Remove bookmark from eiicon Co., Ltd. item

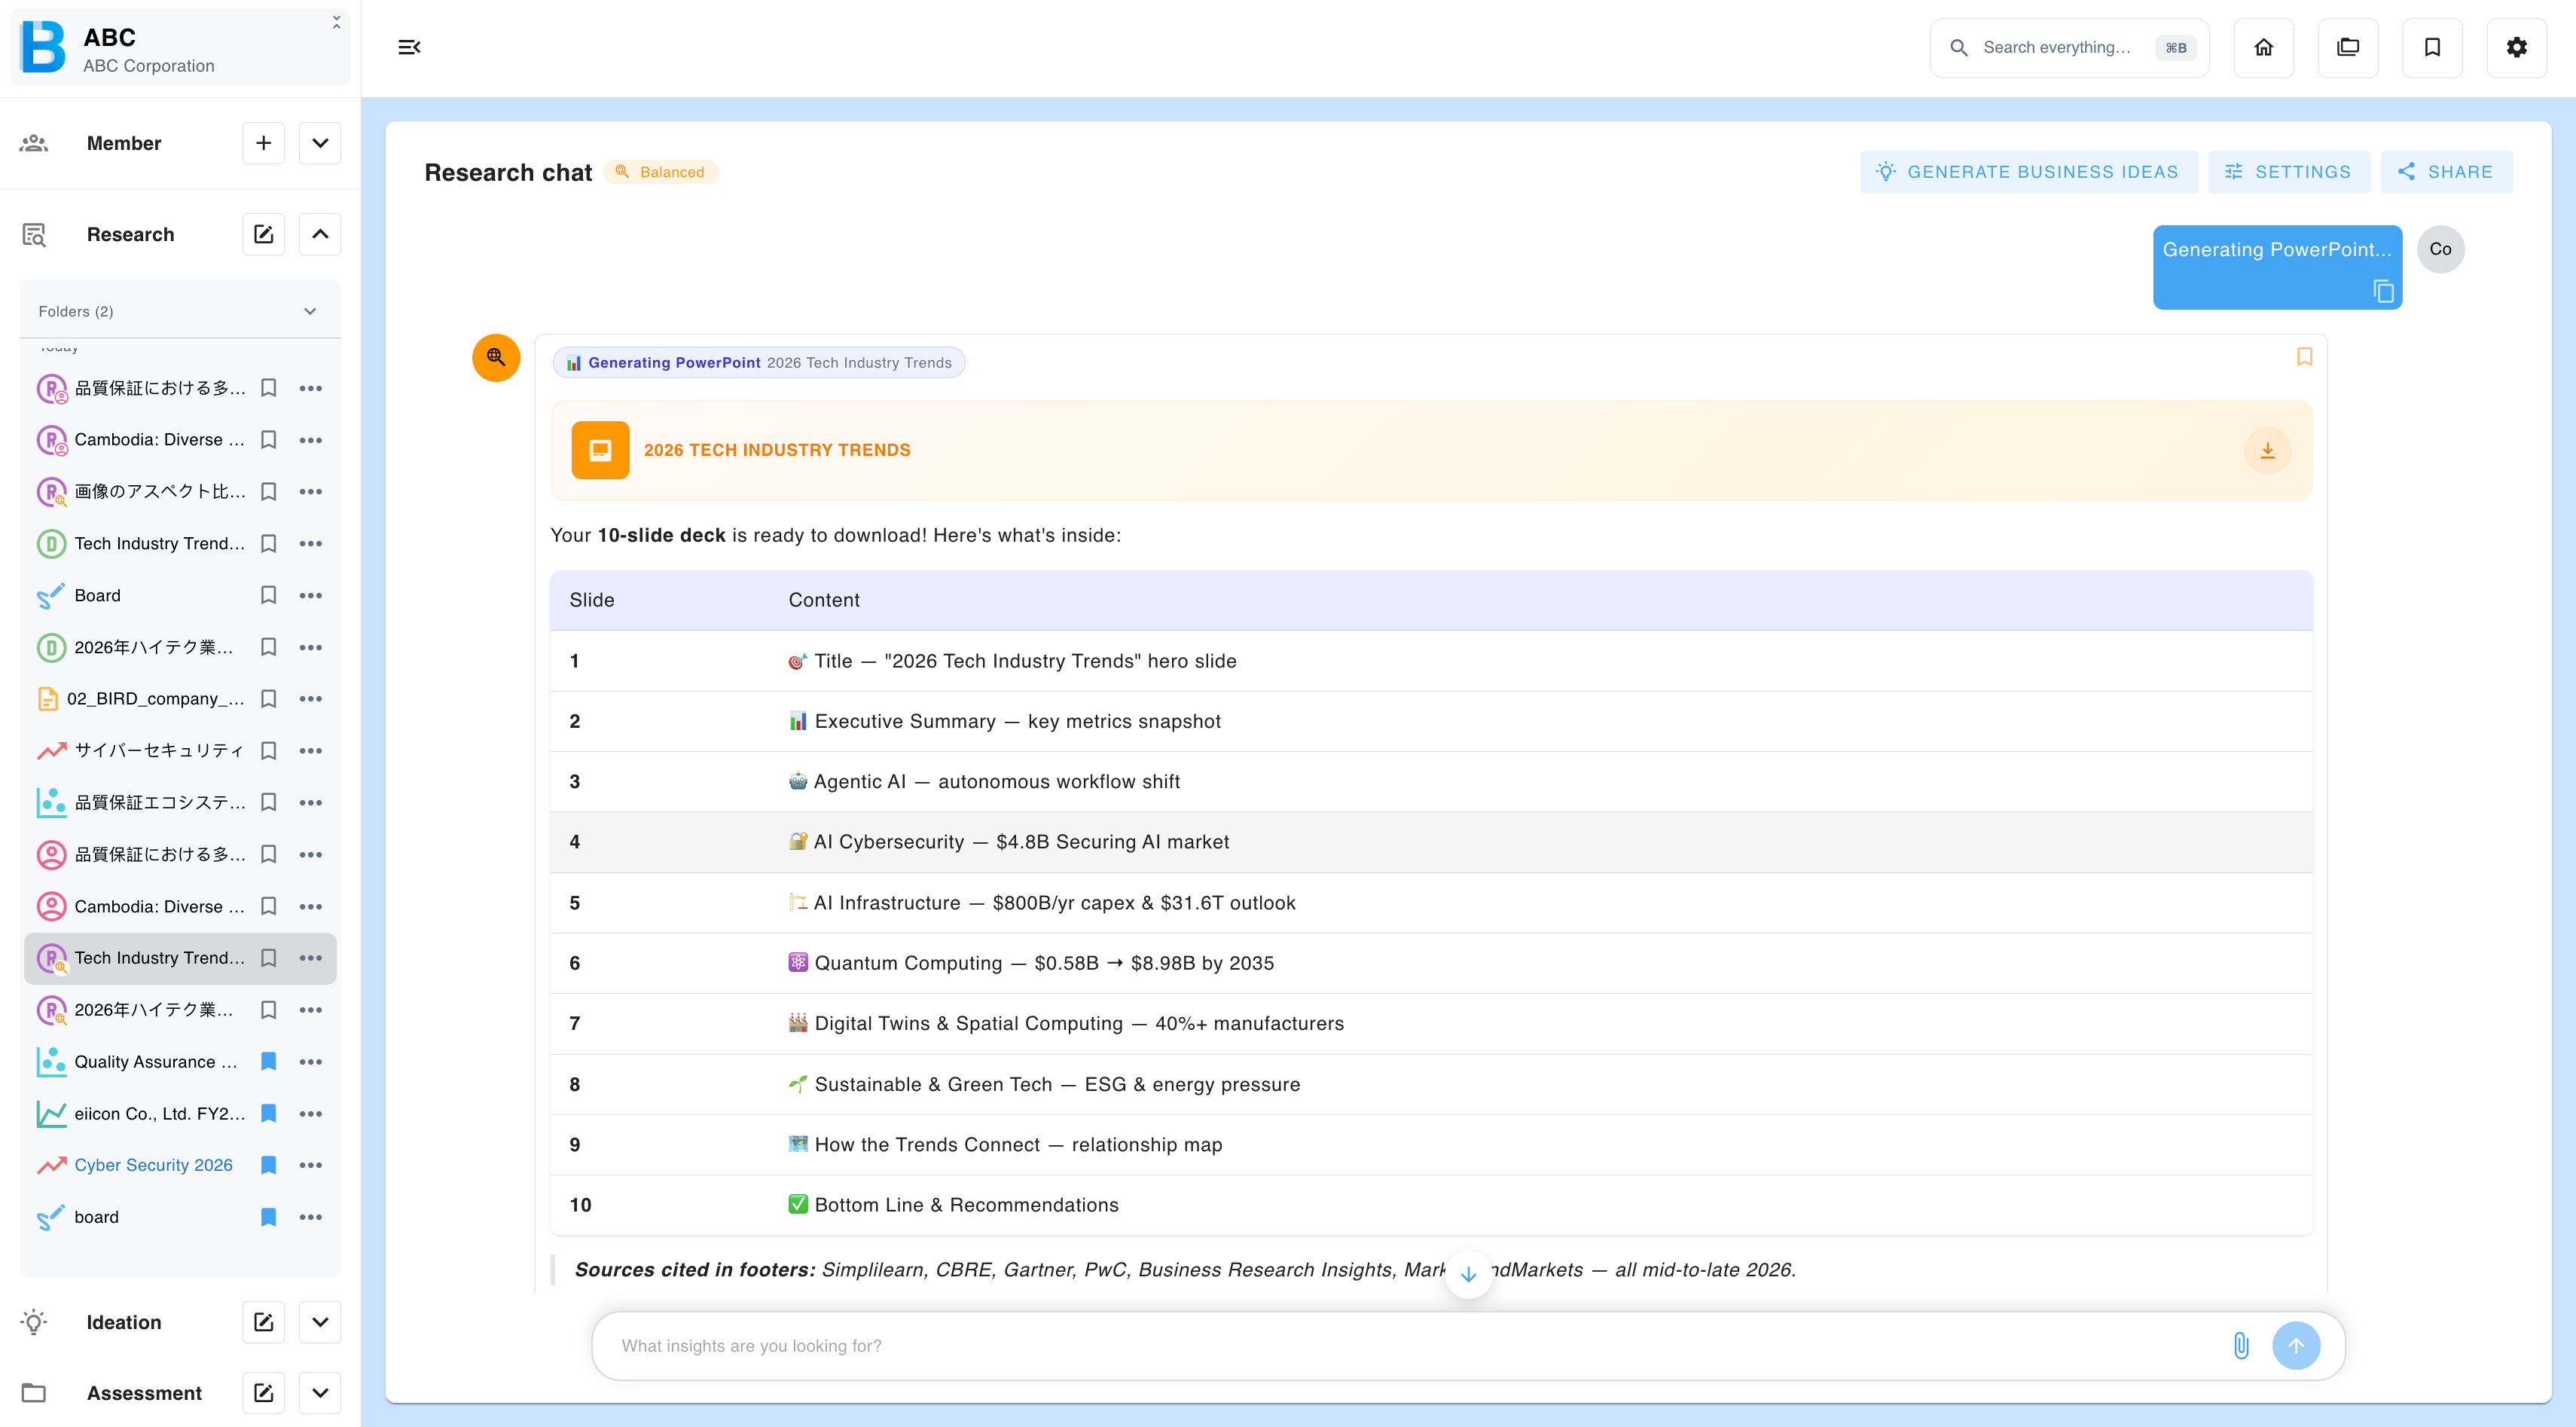(268, 1113)
